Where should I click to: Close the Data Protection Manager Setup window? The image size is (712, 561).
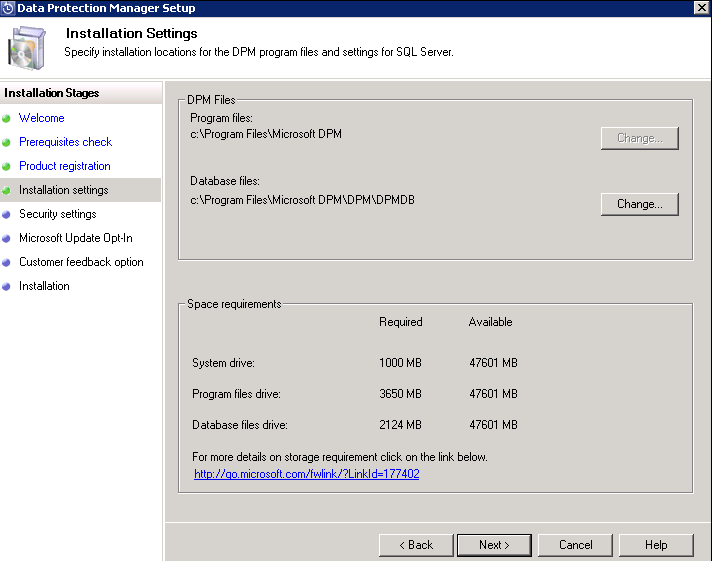[702, 8]
